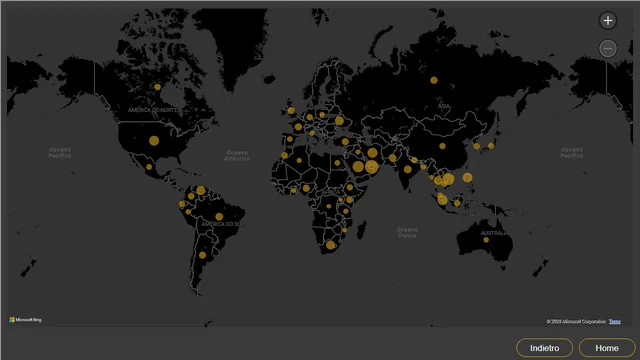This screenshot has height=360, width=640.
Task: Select the bubble over central China
Action: coord(442,146)
